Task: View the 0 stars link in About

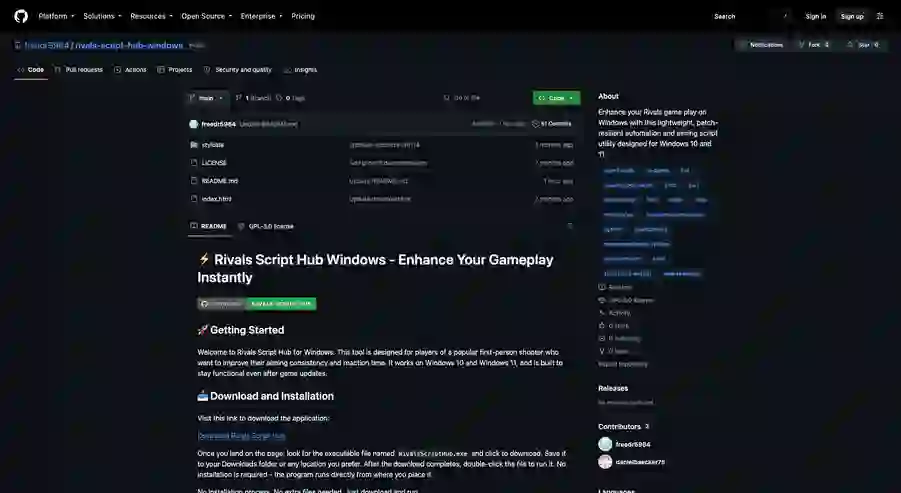Action: 614,325
